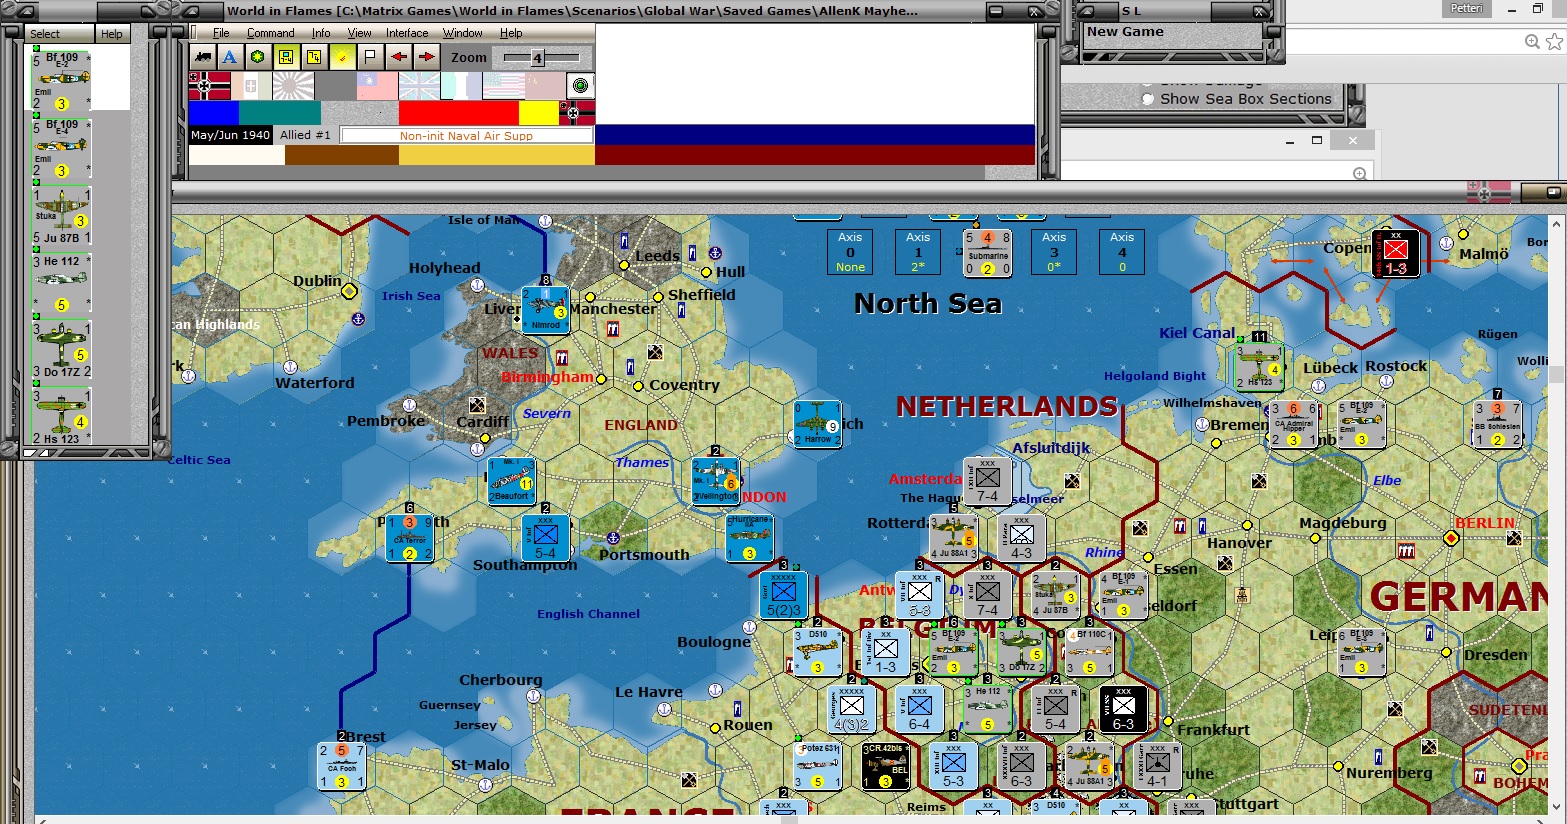
Task: Click the CA Admiral Hipper naval counter
Action: 1294,424
